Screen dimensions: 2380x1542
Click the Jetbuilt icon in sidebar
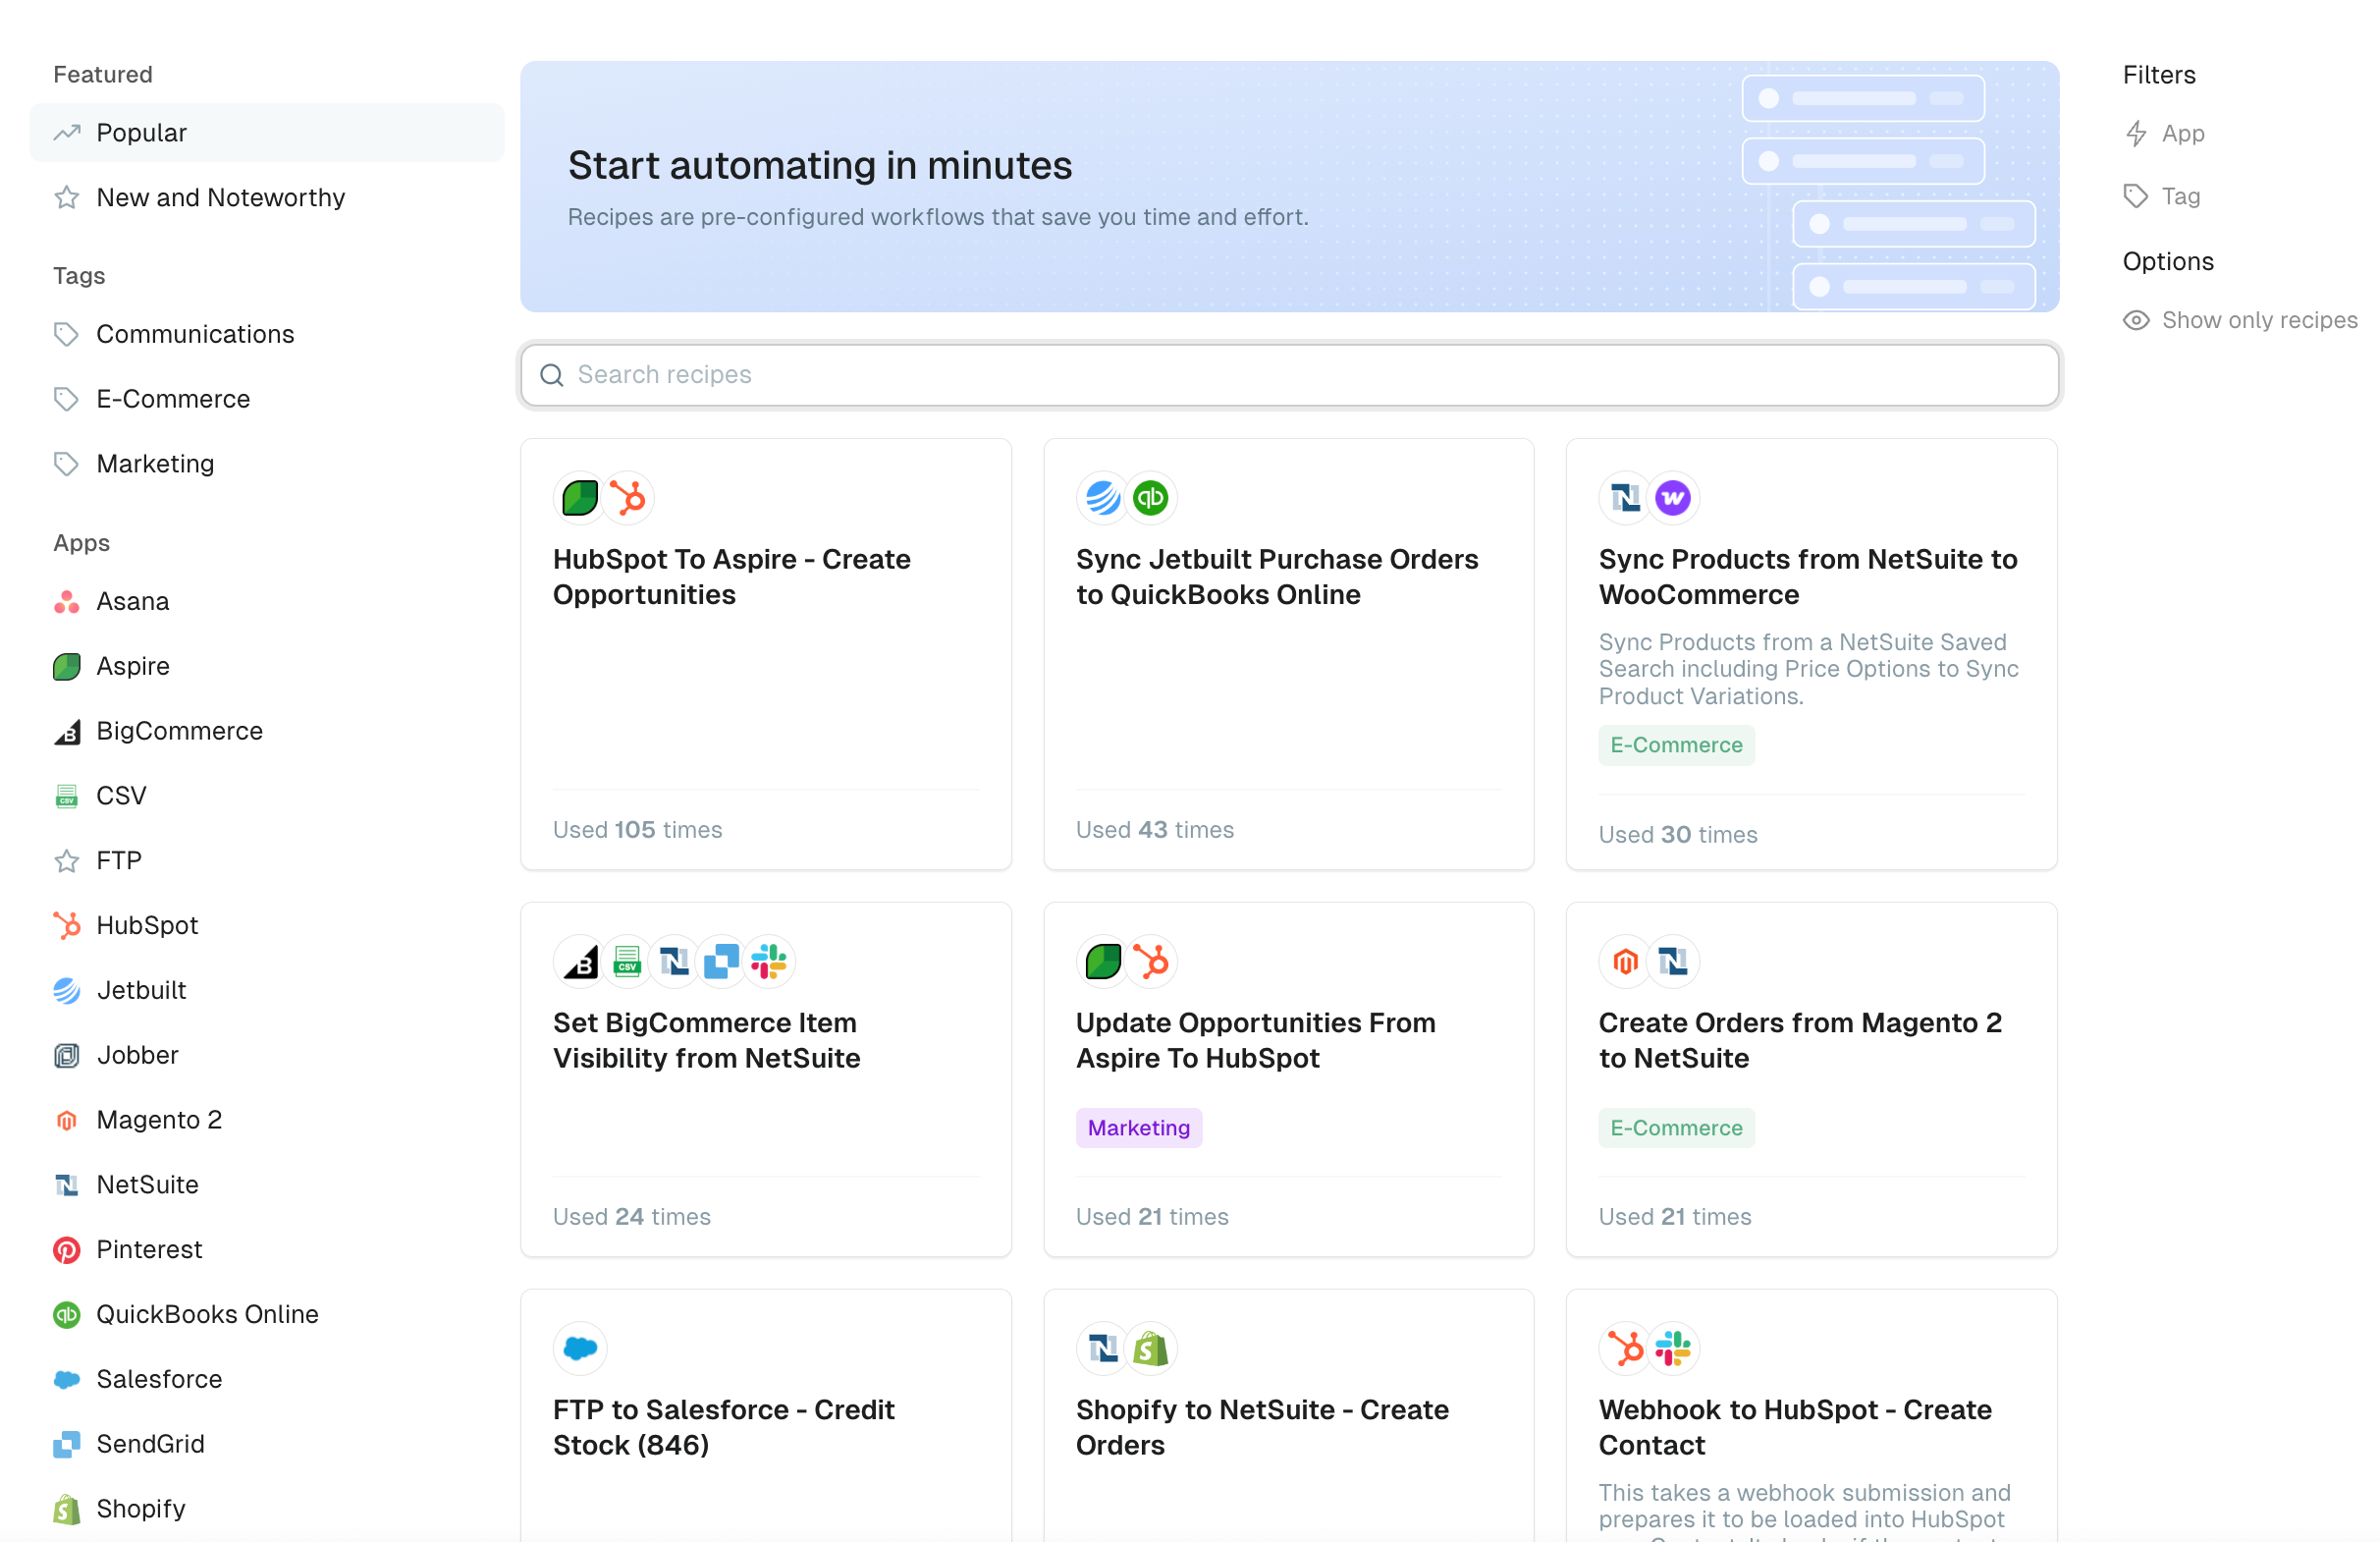pyautogui.click(x=66, y=990)
